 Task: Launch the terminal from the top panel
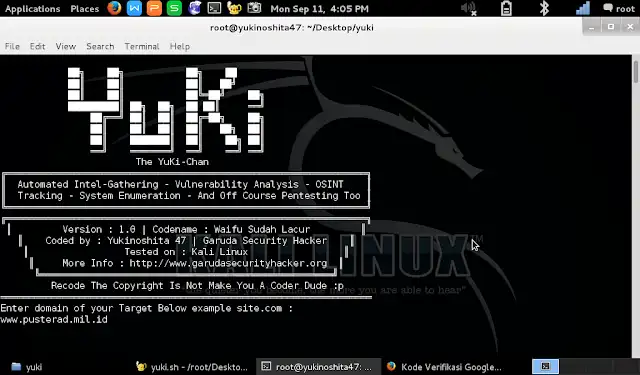pos(214,8)
